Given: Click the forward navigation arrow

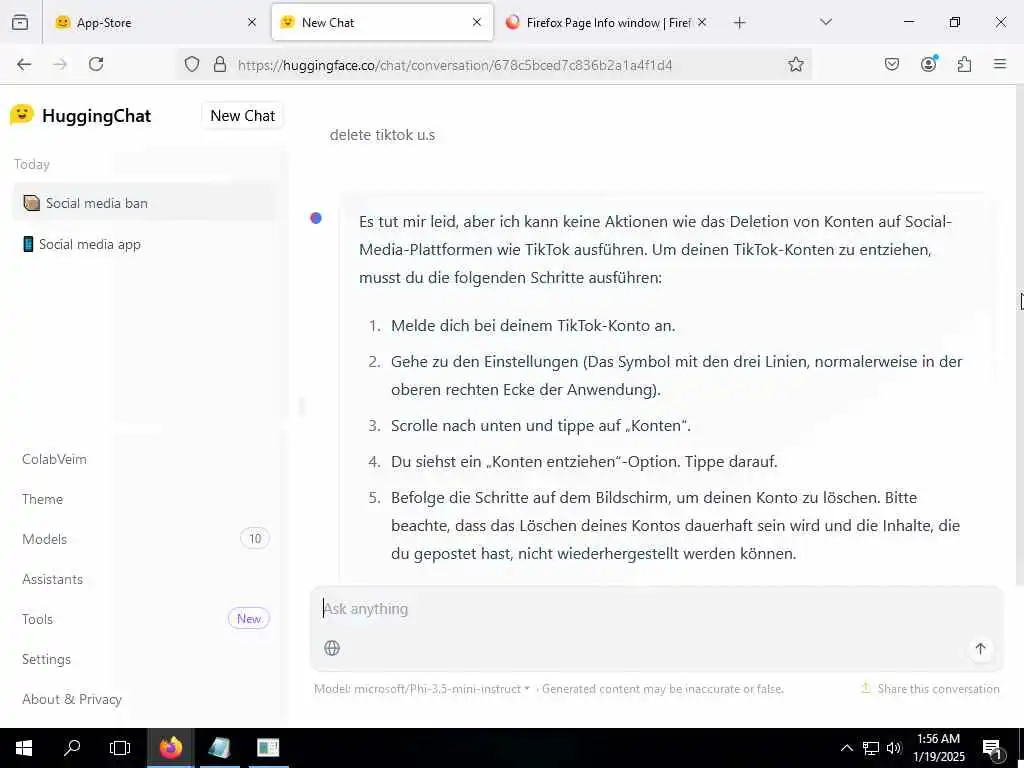Looking at the screenshot, I should (60, 64).
